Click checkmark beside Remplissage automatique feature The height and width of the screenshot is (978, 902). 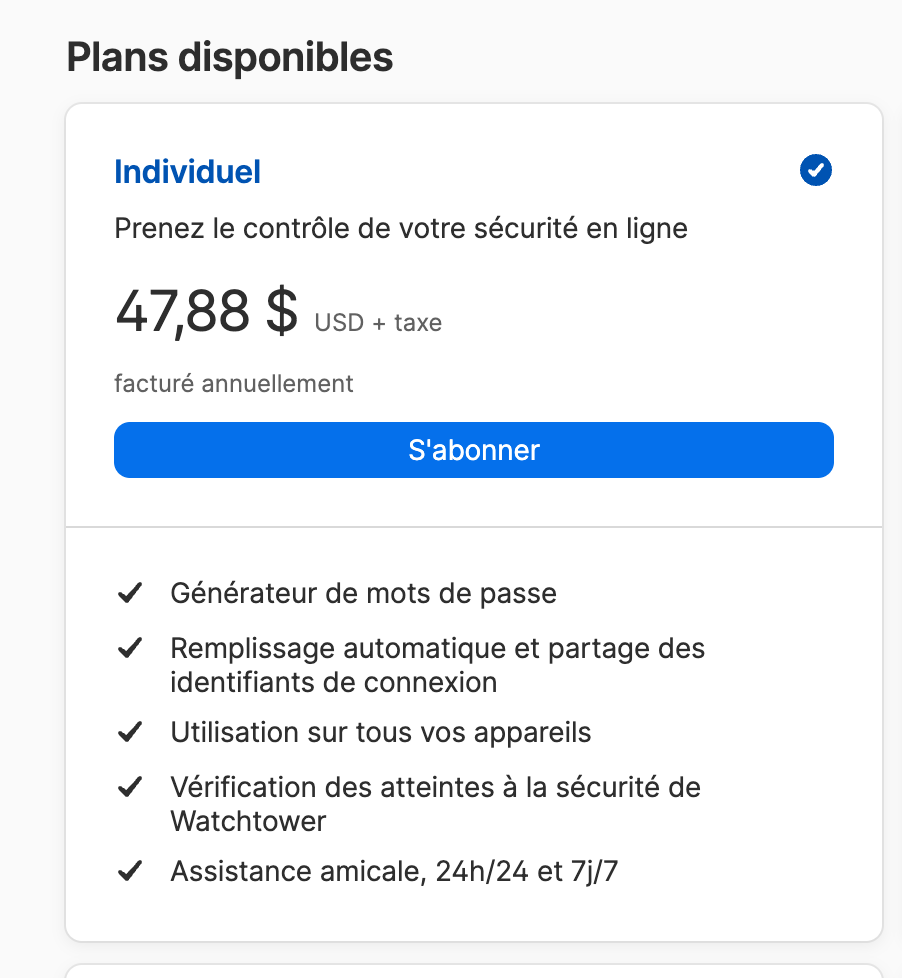click(129, 648)
